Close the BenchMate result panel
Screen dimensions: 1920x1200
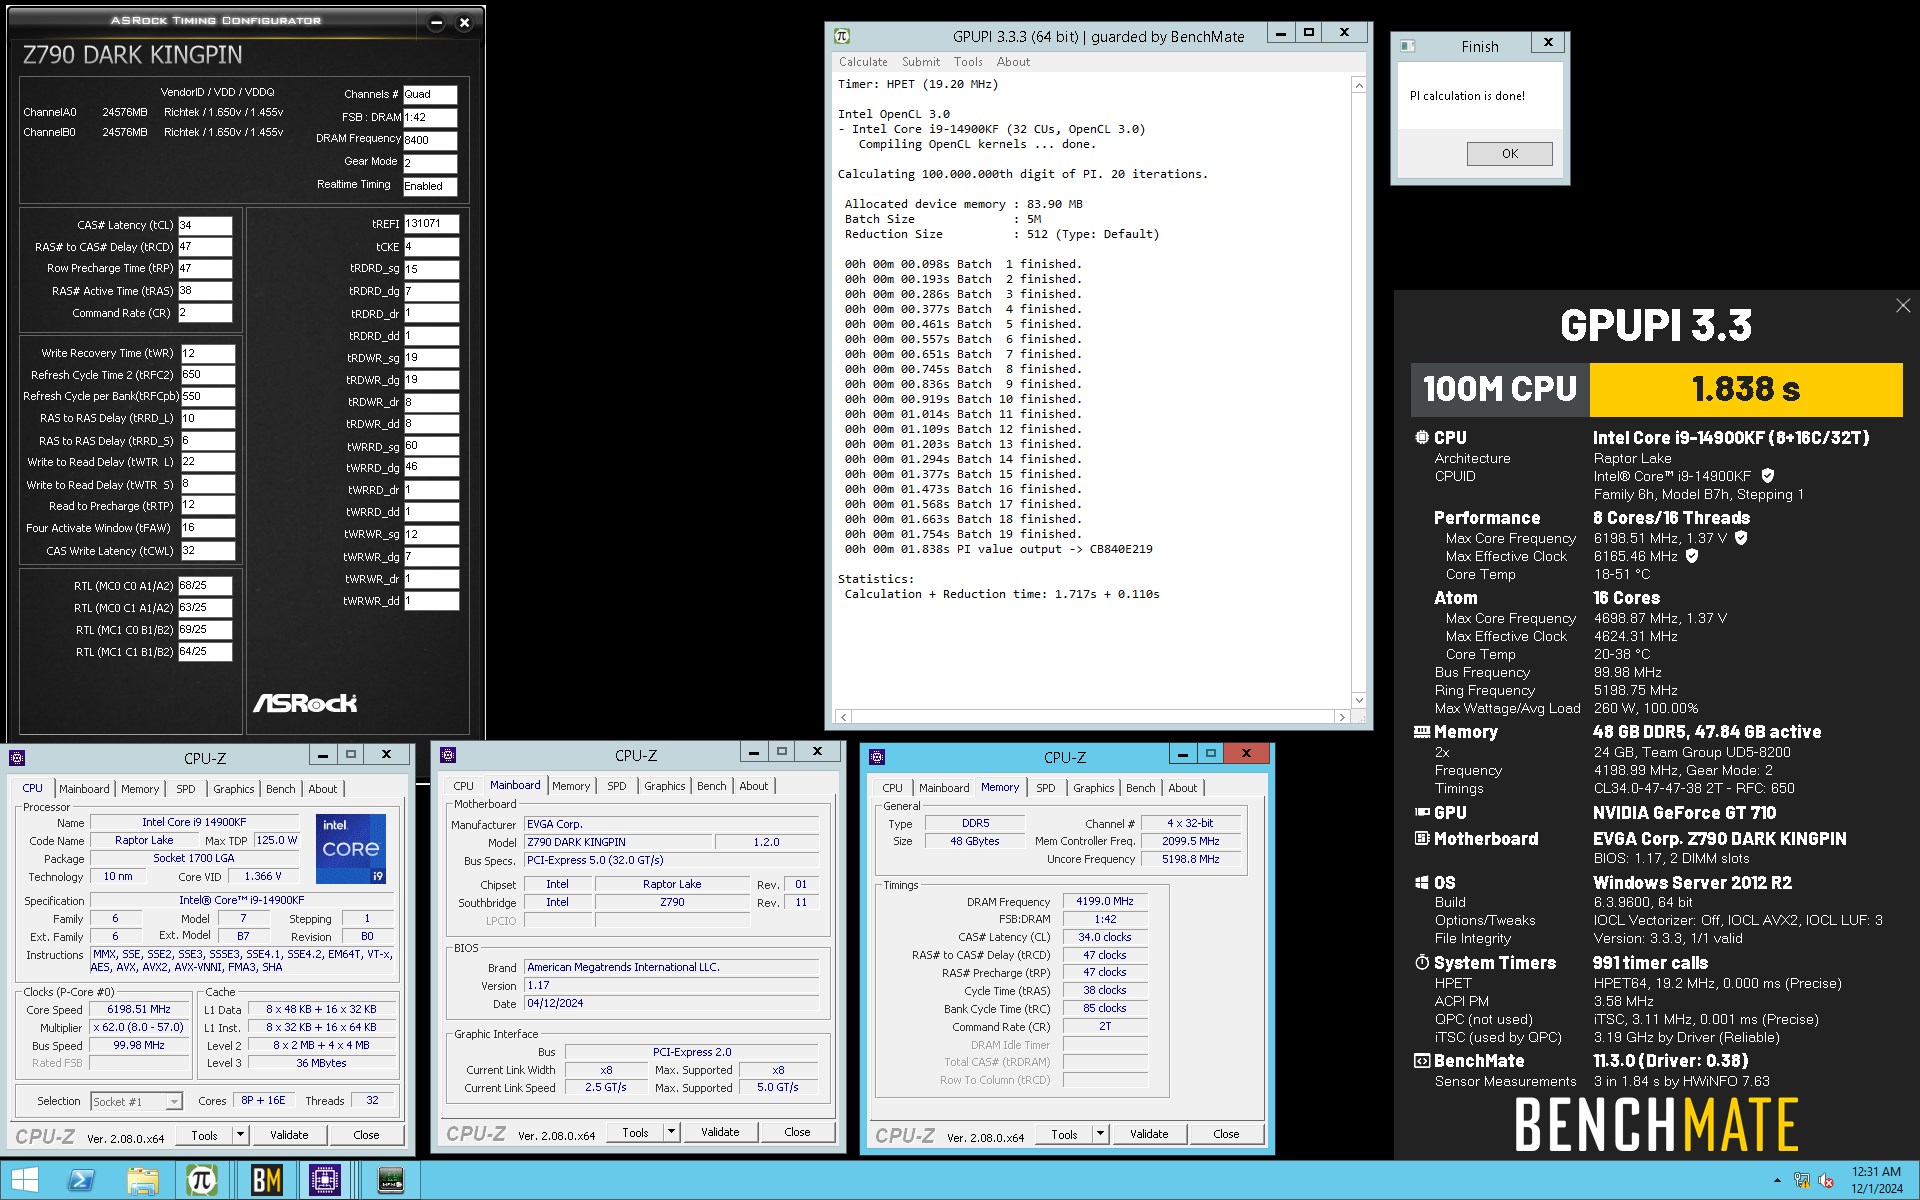[1903, 306]
